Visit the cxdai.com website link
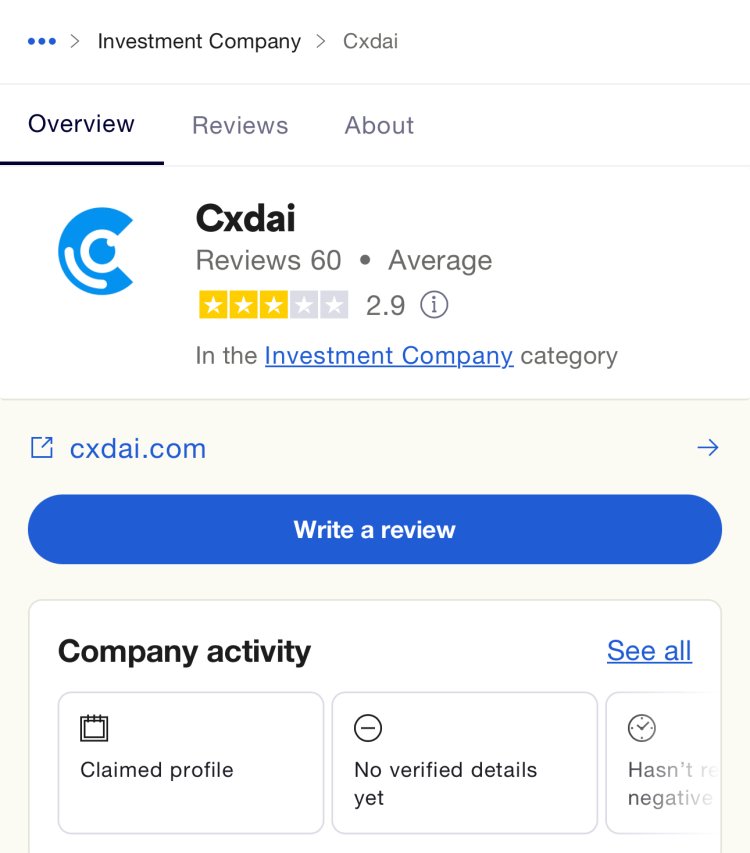This screenshot has height=853, width=750. [138, 449]
